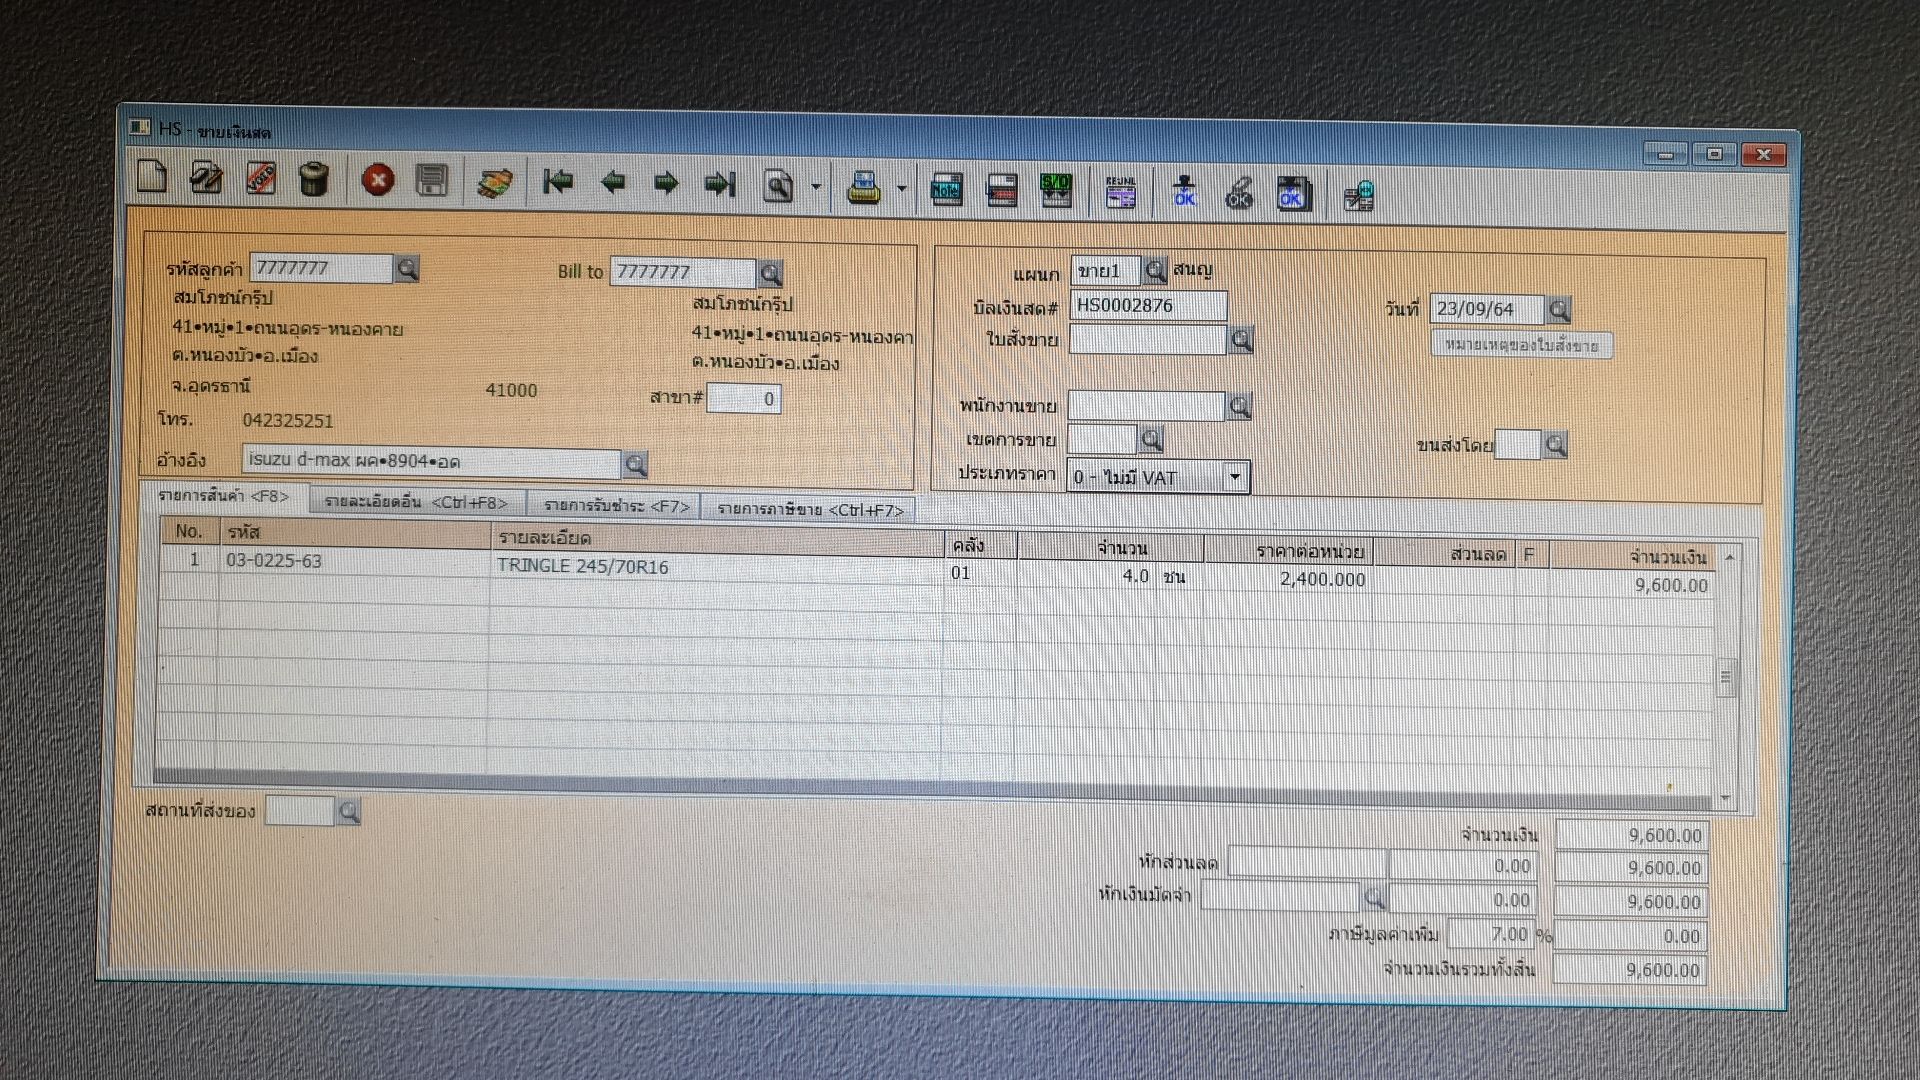The width and height of the screenshot is (1920, 1080).
Task: Click the เขตการขาย sales area lookup magnifier
Action: pyautogui.click(x=1151, y=439)
